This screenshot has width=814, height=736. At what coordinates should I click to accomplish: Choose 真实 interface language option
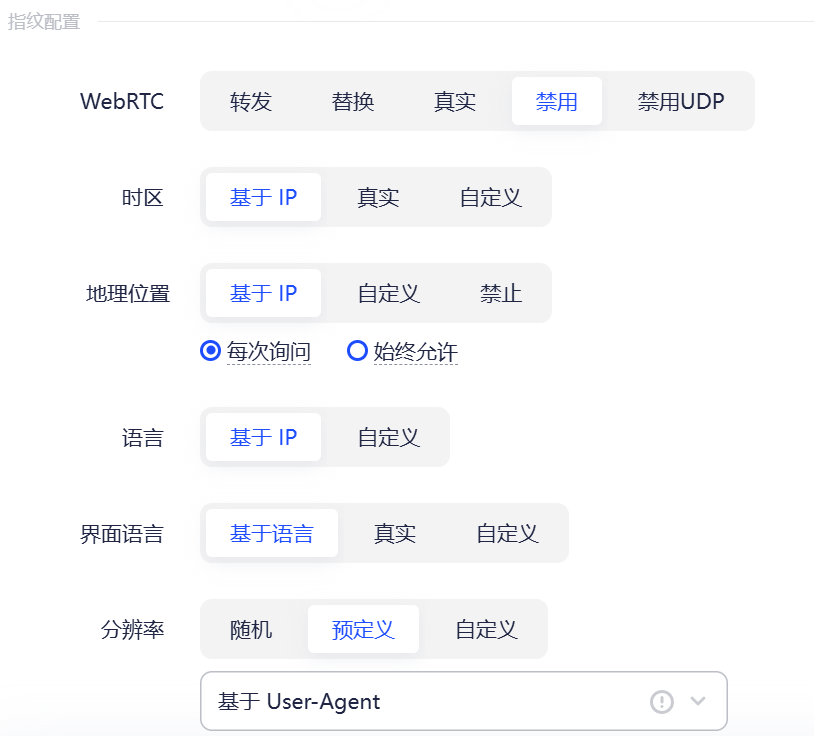[x=393, y=533]
